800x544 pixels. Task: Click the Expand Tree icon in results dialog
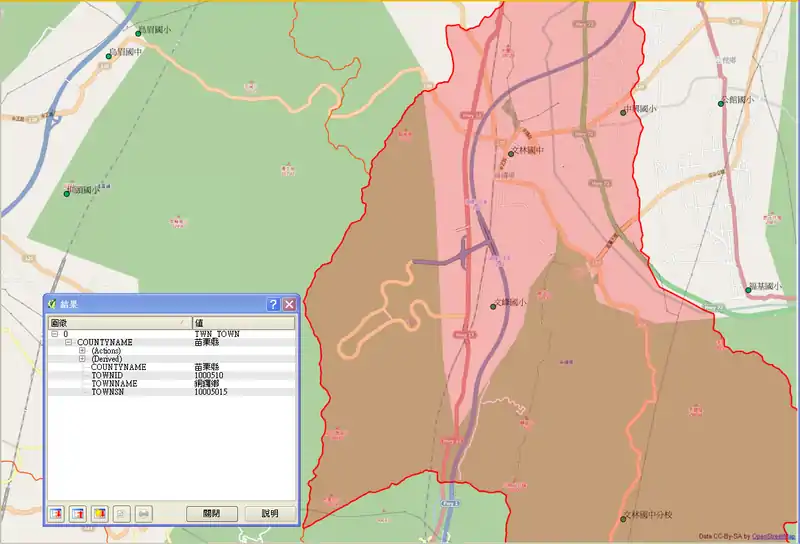point(56,513)
